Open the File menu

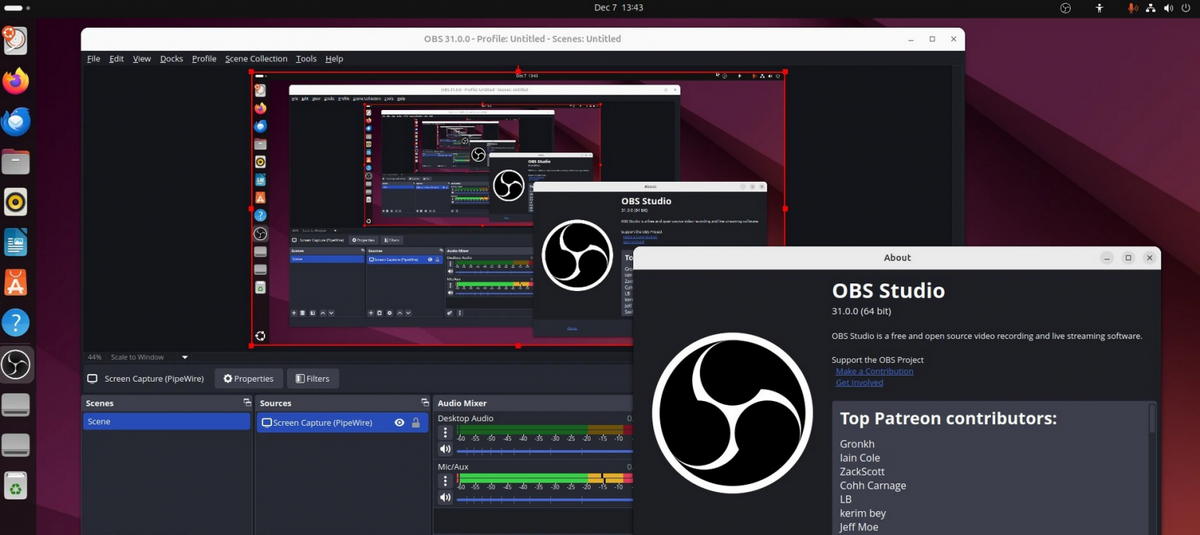[93, 59]
